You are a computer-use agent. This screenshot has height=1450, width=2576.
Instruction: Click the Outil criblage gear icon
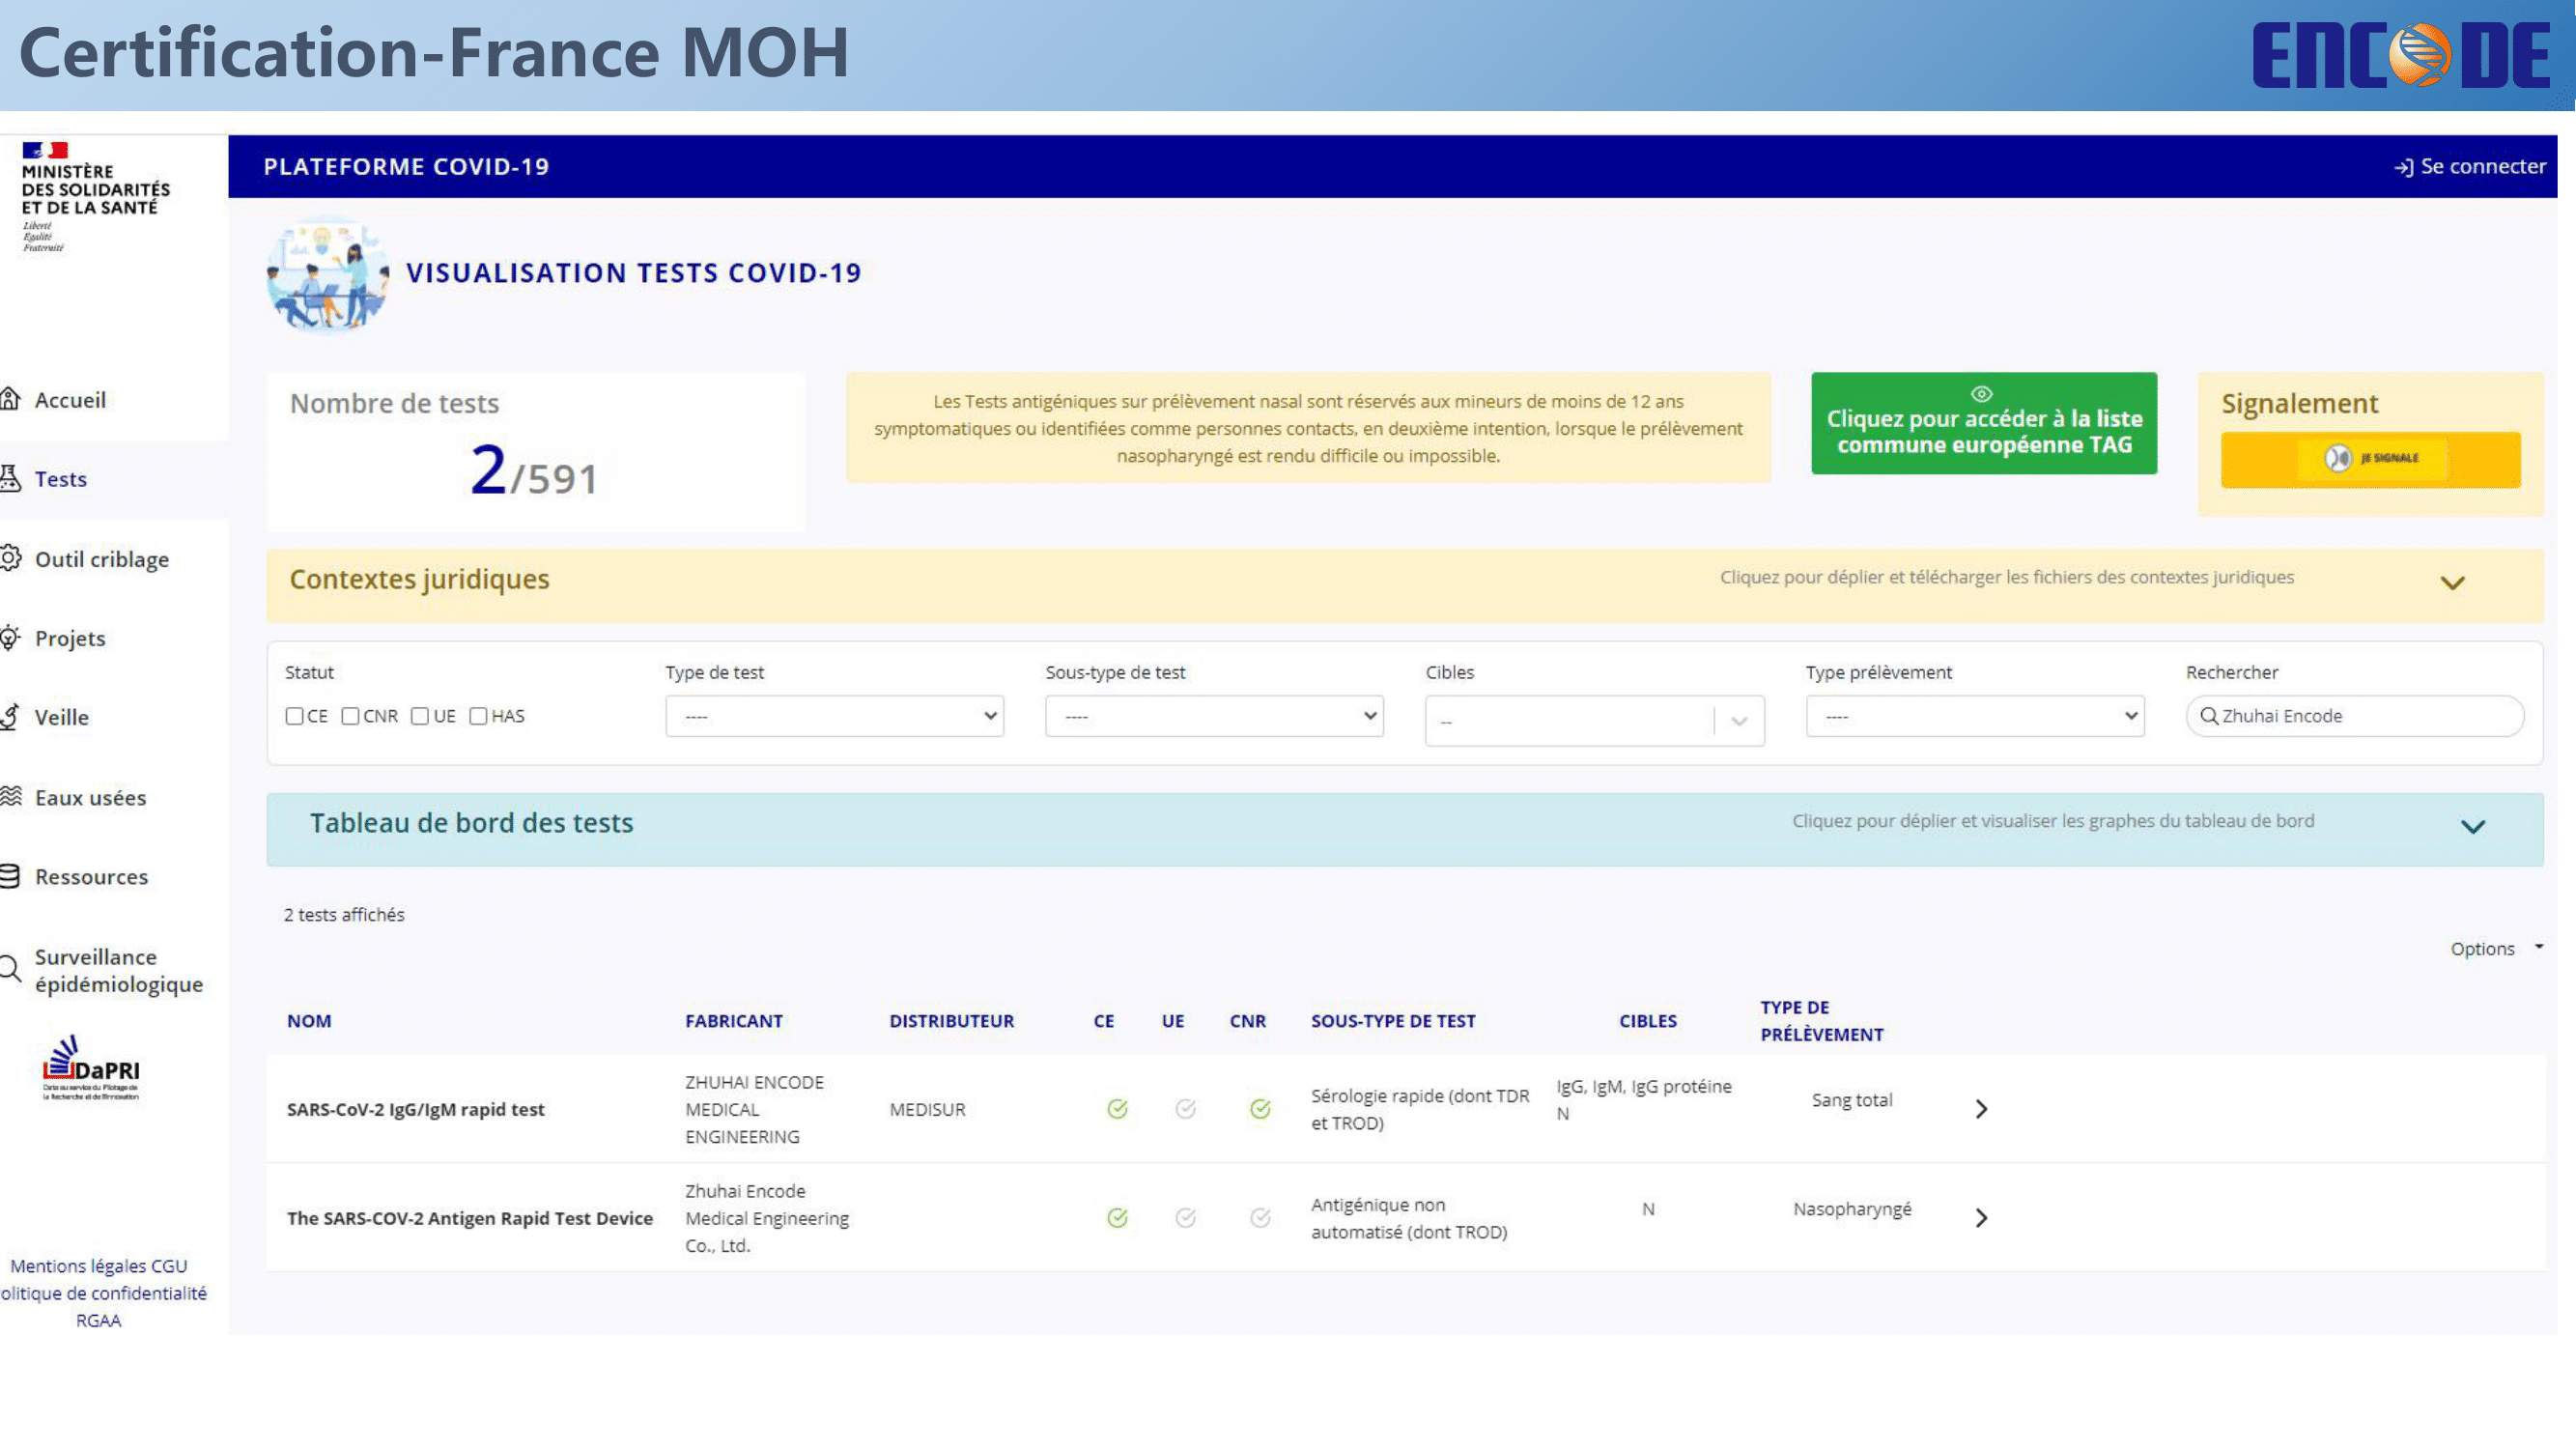[x=10, y=558]
